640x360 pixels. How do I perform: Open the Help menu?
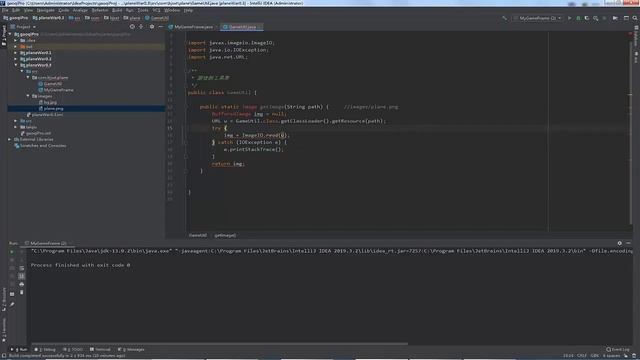click(188, 10)
